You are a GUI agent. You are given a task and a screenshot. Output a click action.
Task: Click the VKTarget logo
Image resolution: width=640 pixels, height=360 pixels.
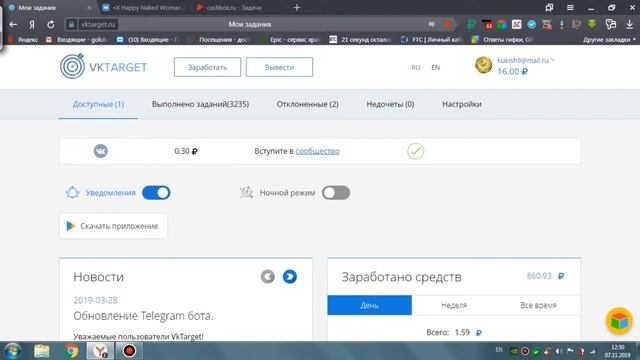[x=104, y=67]
